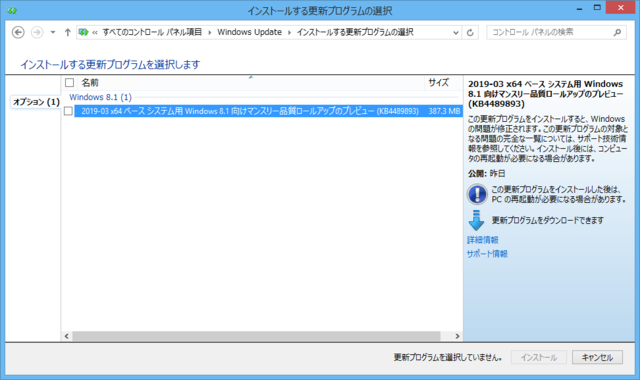
Task: Click 更新プログラムを選択していません status text
Action: pos(448,358)
